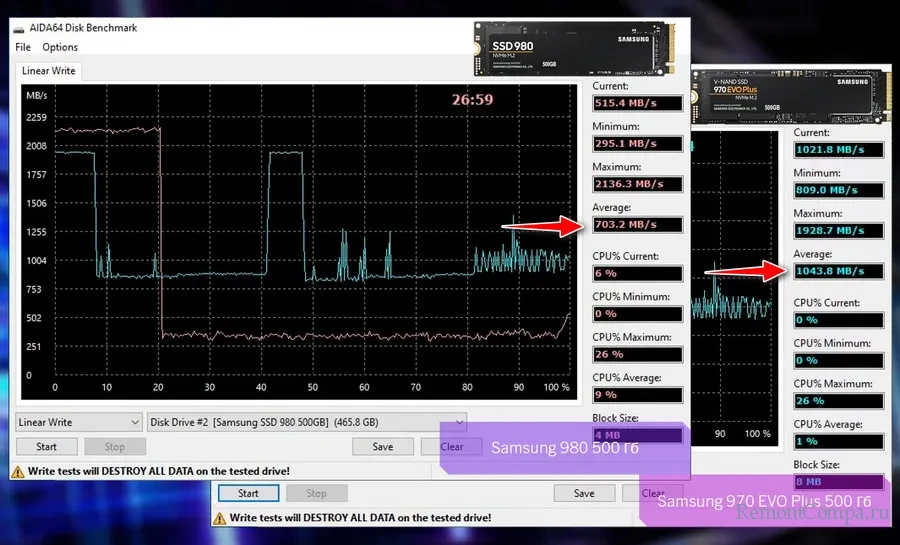Click the Write tests will DESTROY warning in Samsung 980 window

(x=159, y=472)
